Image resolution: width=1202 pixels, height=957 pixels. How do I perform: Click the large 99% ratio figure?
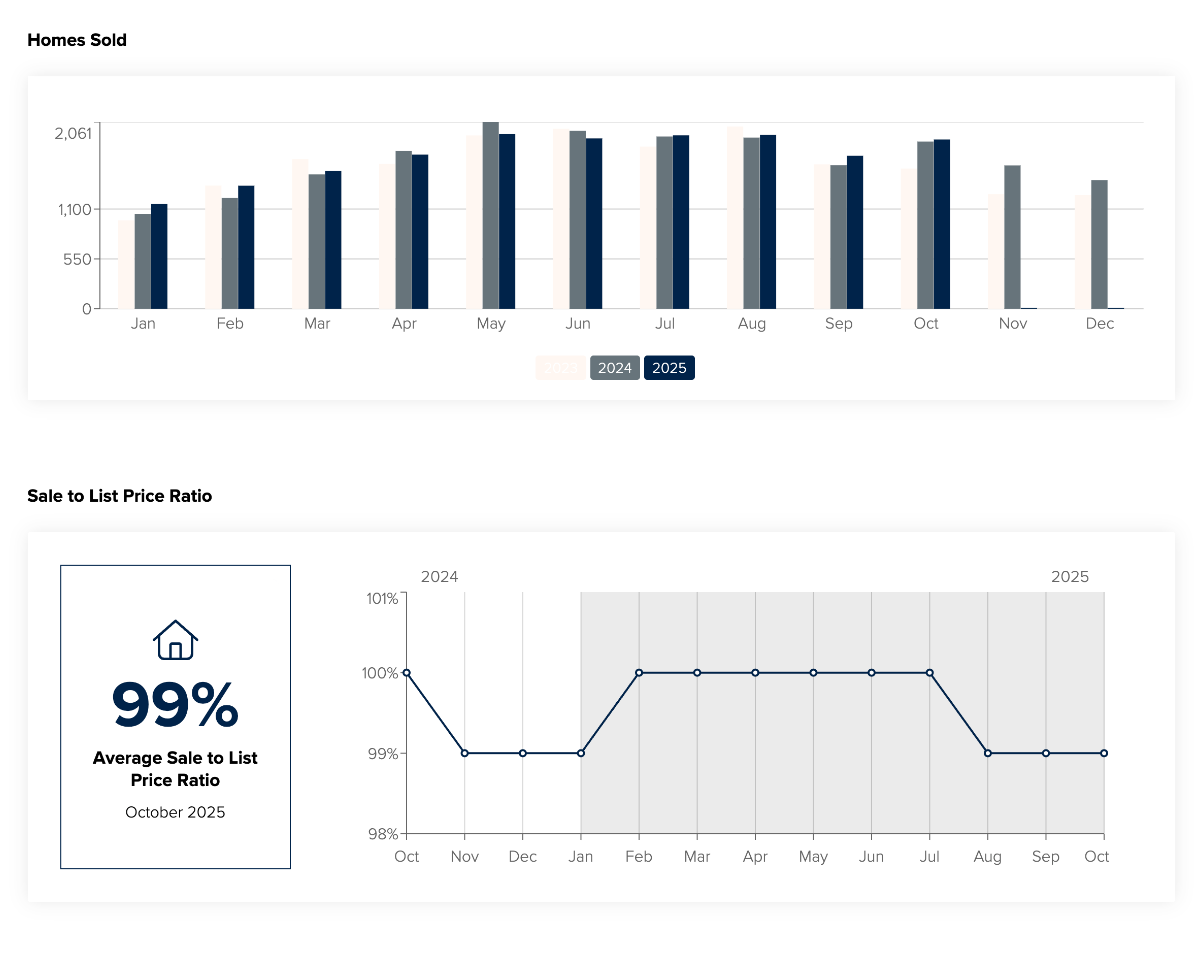coord(175,705)
